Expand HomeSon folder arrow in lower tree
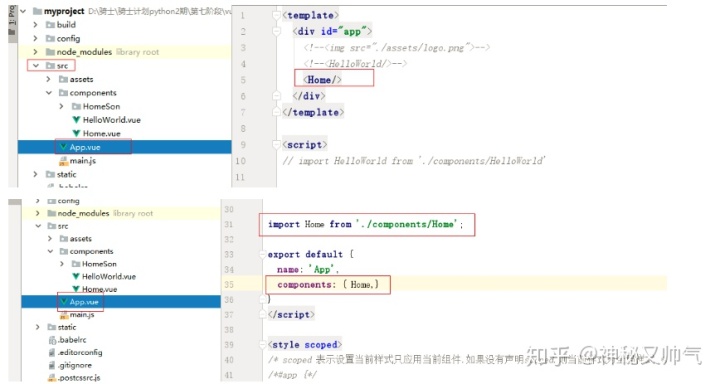720x384 pixels. (x=62, y=264)
